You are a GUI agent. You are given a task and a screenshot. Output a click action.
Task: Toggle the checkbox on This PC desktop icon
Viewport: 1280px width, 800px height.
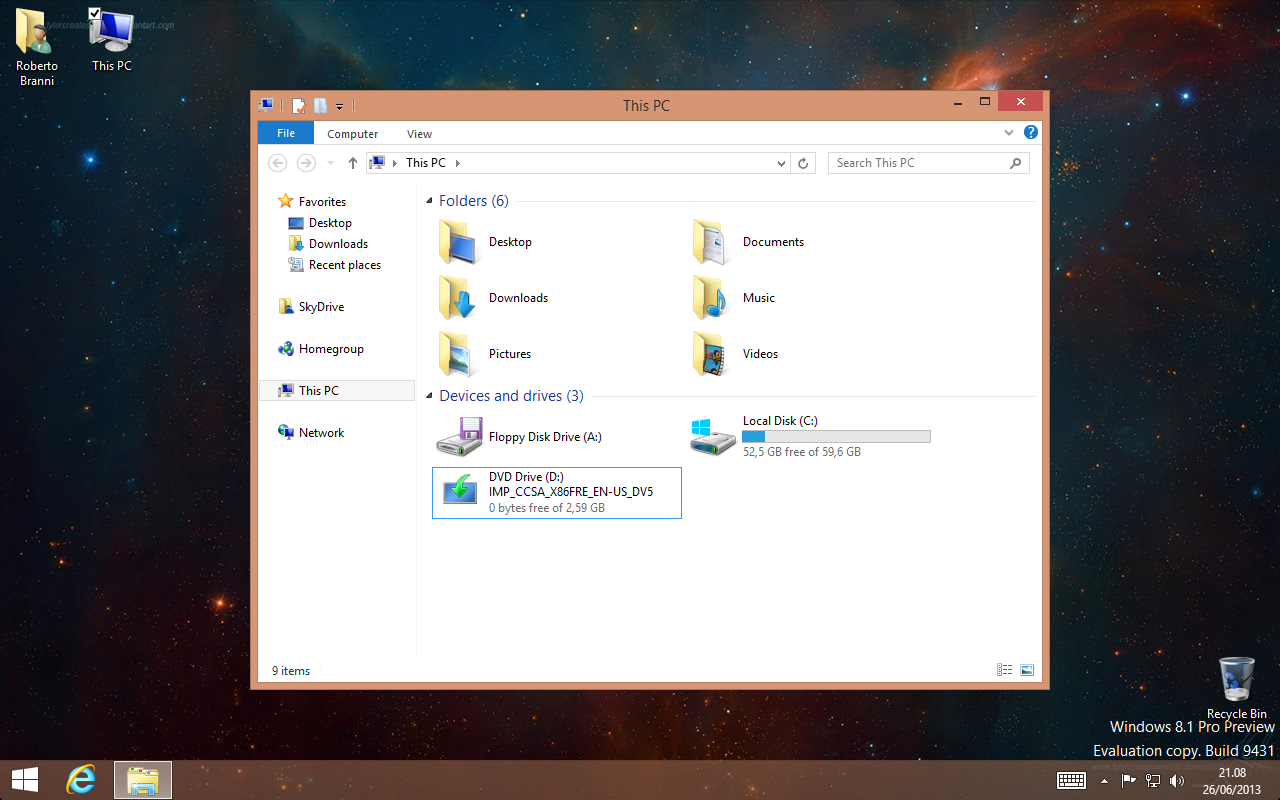(95, 12)
